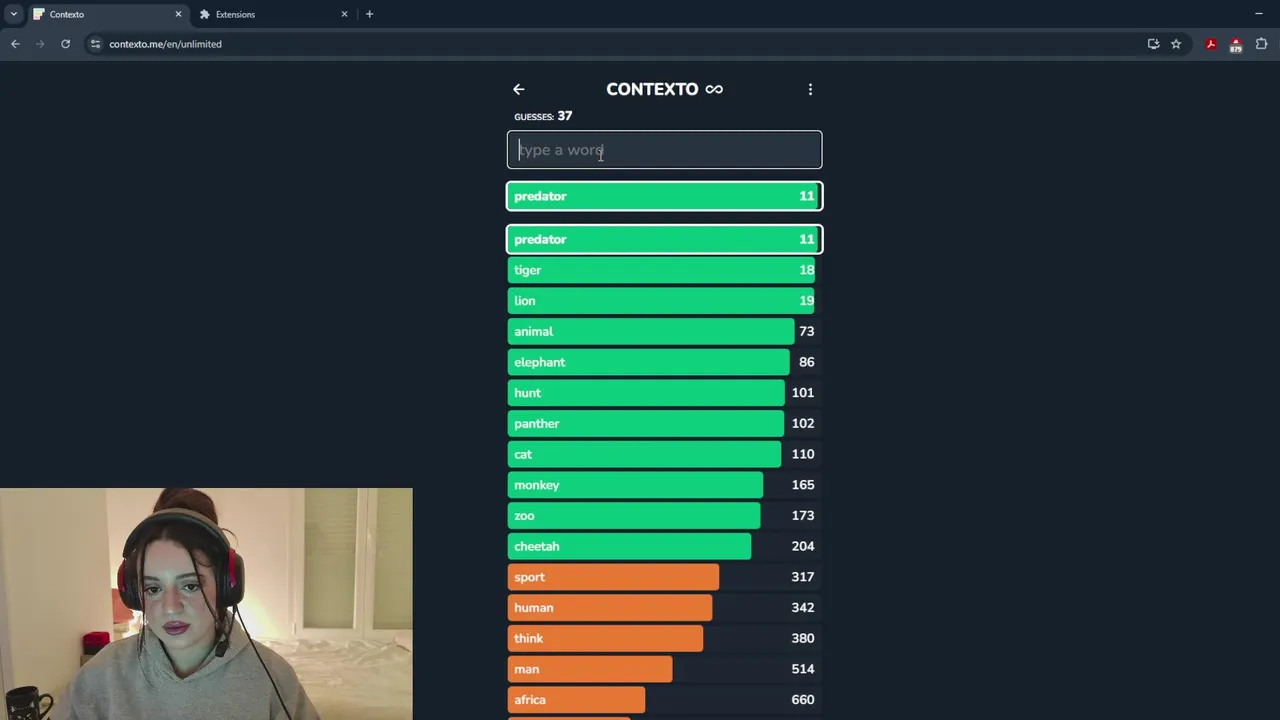
Task: Click the orange 'sport' guess row
Action: coord(664,577)
